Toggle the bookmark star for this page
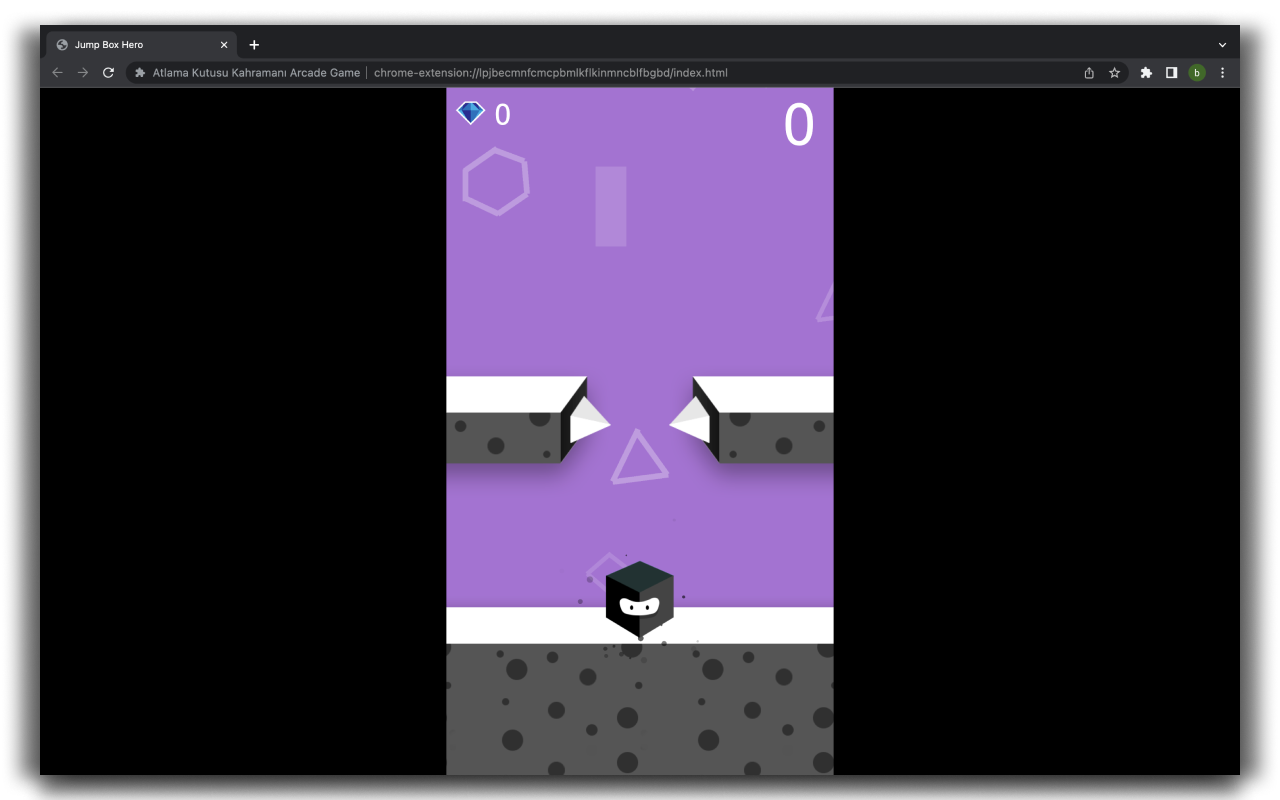 (x=1115, y=72)
